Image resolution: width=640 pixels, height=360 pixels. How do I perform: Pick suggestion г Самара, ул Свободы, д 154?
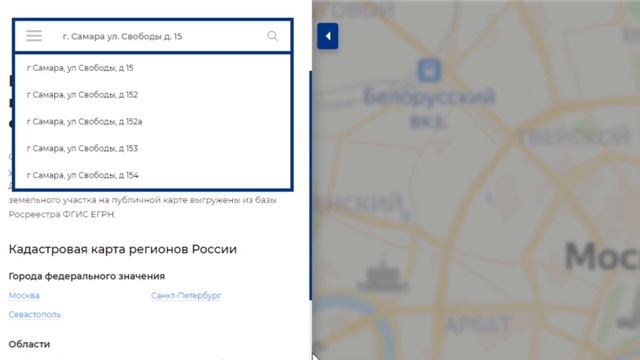tap(152, 175)
